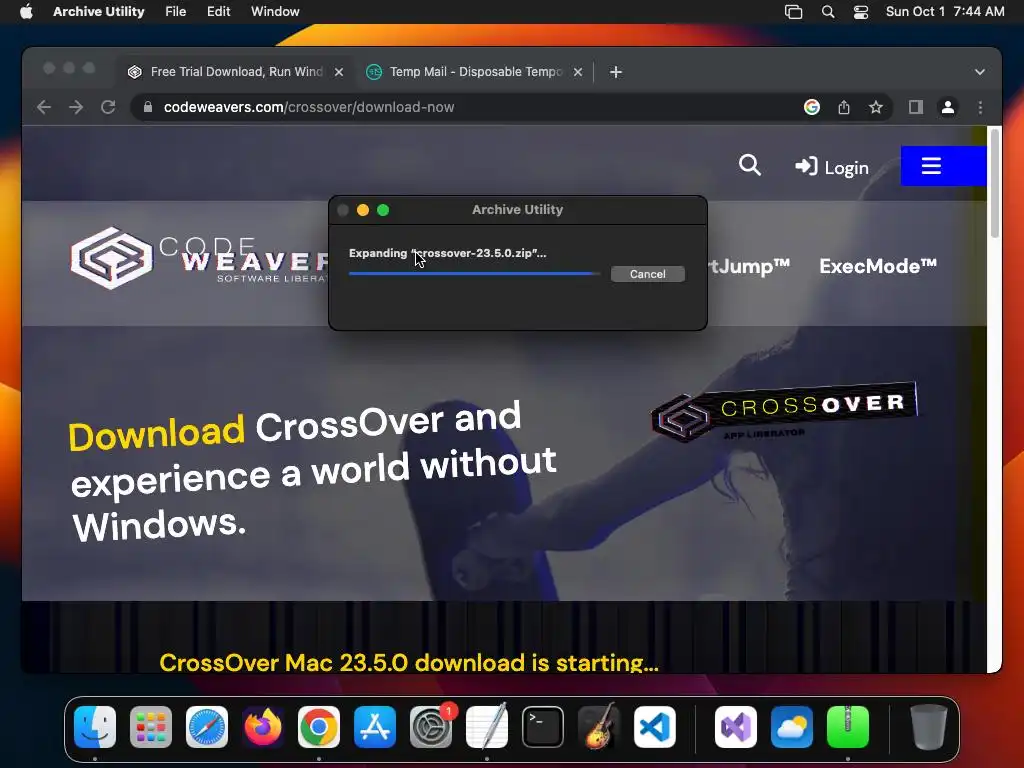The height and width of the screenshot is (768, 1024).
Task: Open Firefox from the Dock
Action: click(263, 727)
